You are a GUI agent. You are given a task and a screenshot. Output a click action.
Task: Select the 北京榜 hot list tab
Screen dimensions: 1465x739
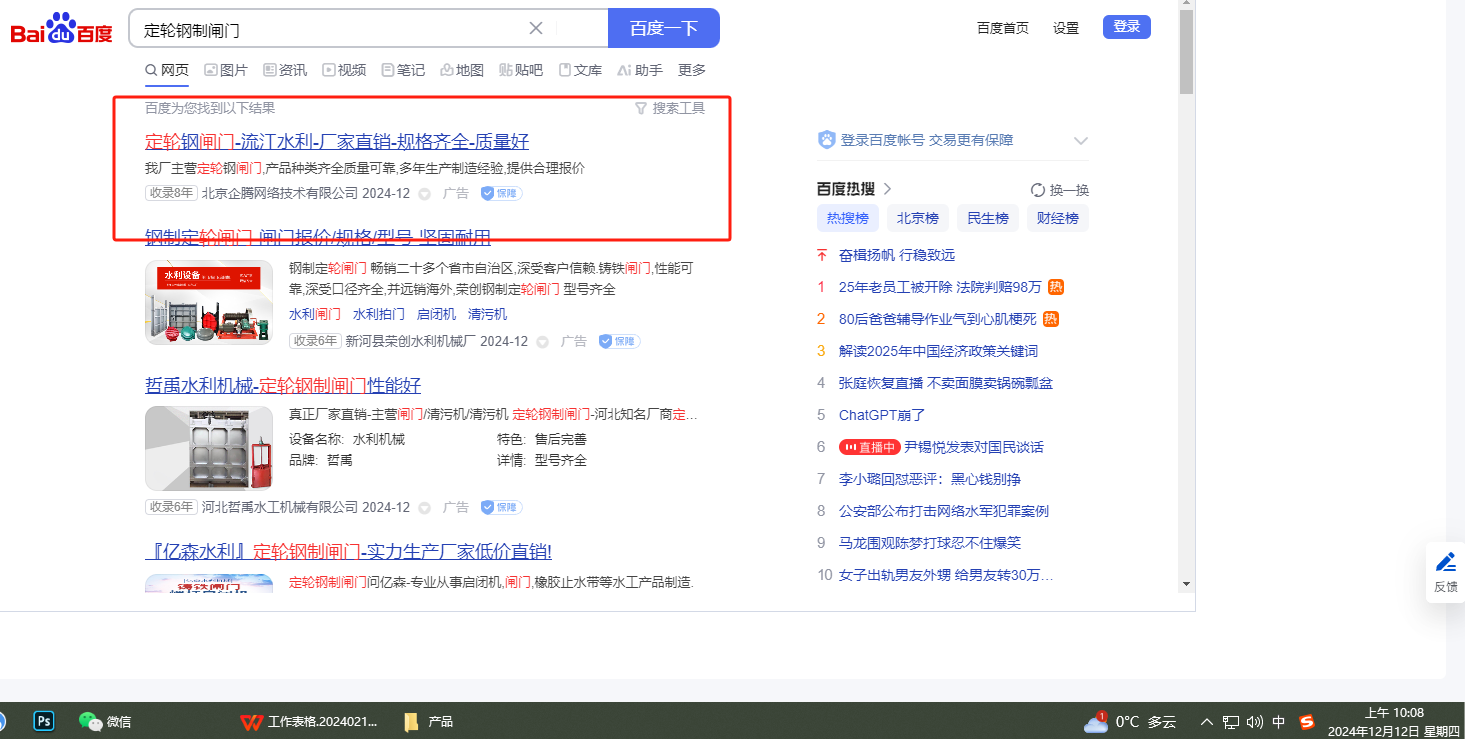tap(917, 218)
